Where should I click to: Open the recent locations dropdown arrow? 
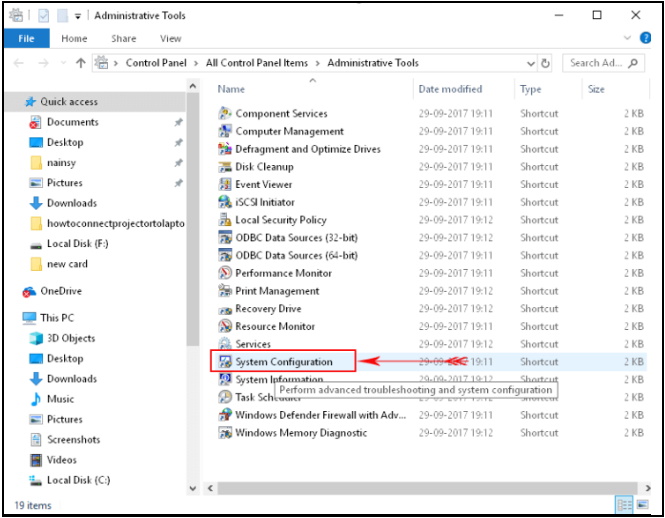pyautogui.click(x=63, y=63)
